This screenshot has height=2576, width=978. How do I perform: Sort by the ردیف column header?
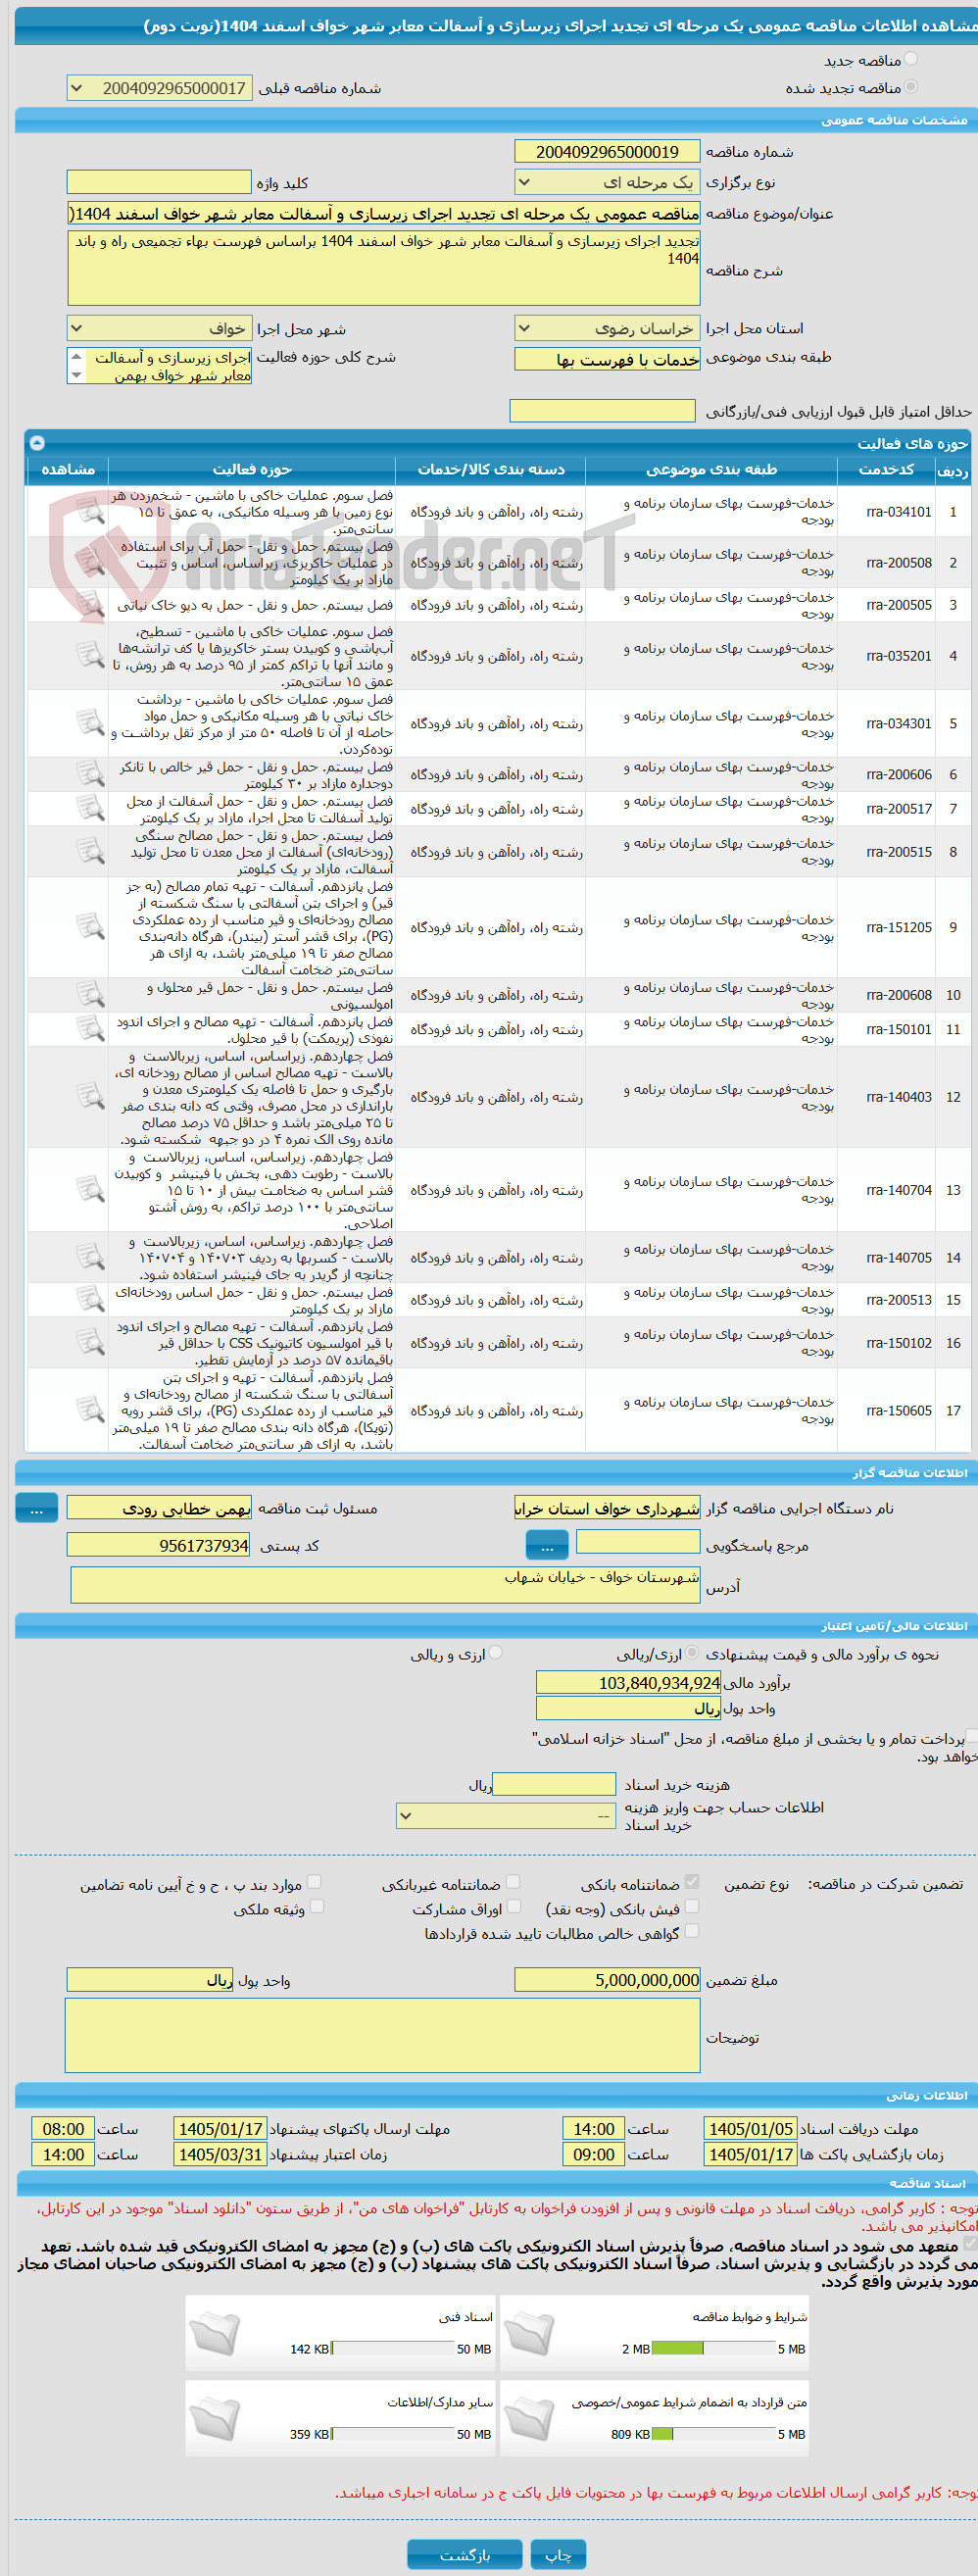point(952,469)
